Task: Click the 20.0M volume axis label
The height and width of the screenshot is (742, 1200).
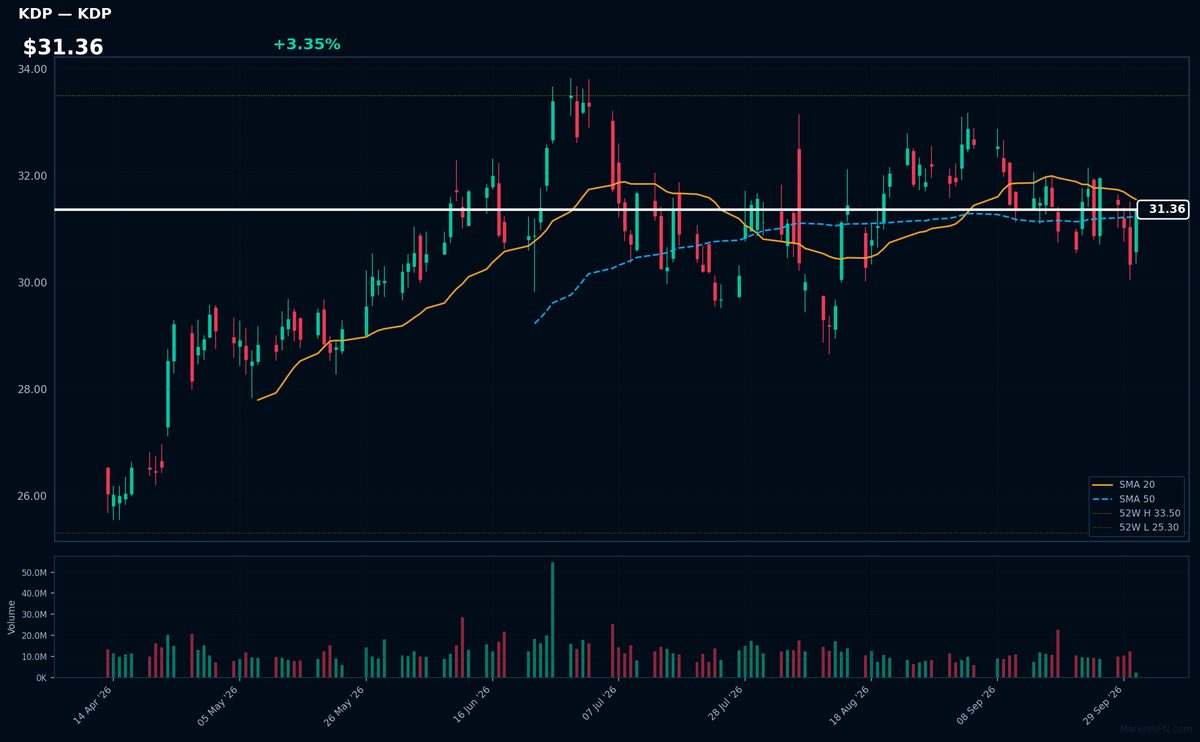Action: tap(34, 636)
